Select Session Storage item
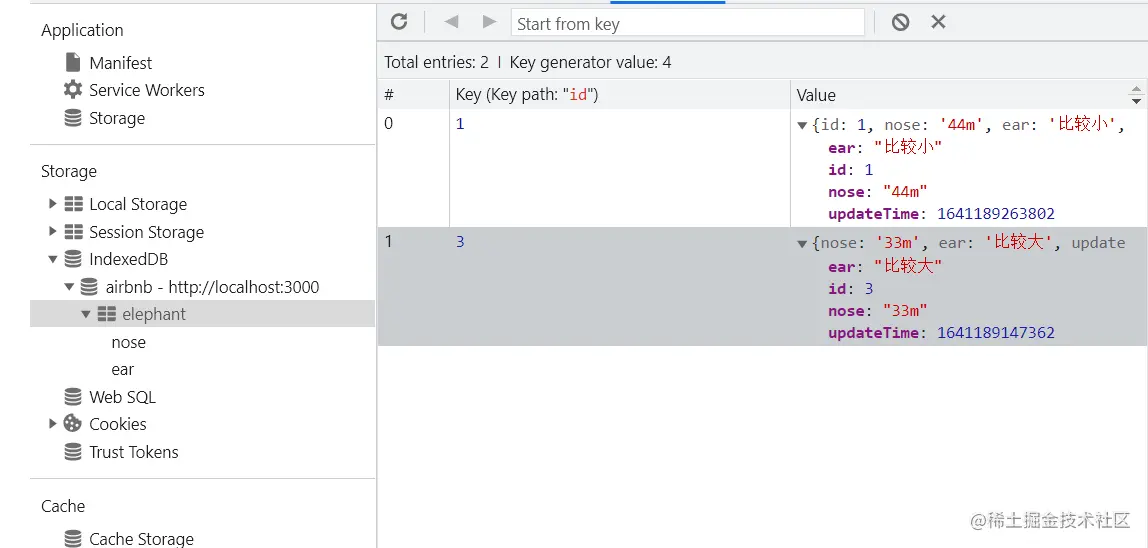 click(146, 232)
